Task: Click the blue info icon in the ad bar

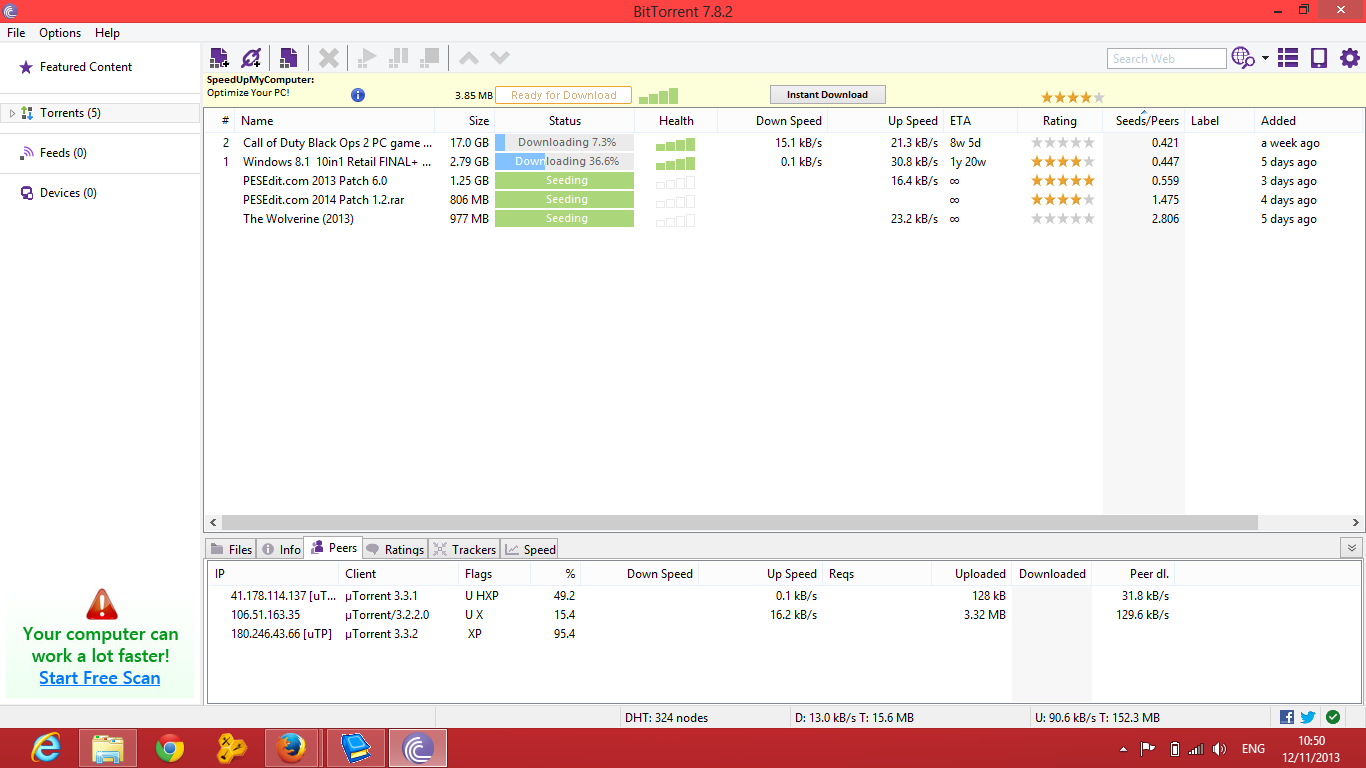Action: (358, 95)
